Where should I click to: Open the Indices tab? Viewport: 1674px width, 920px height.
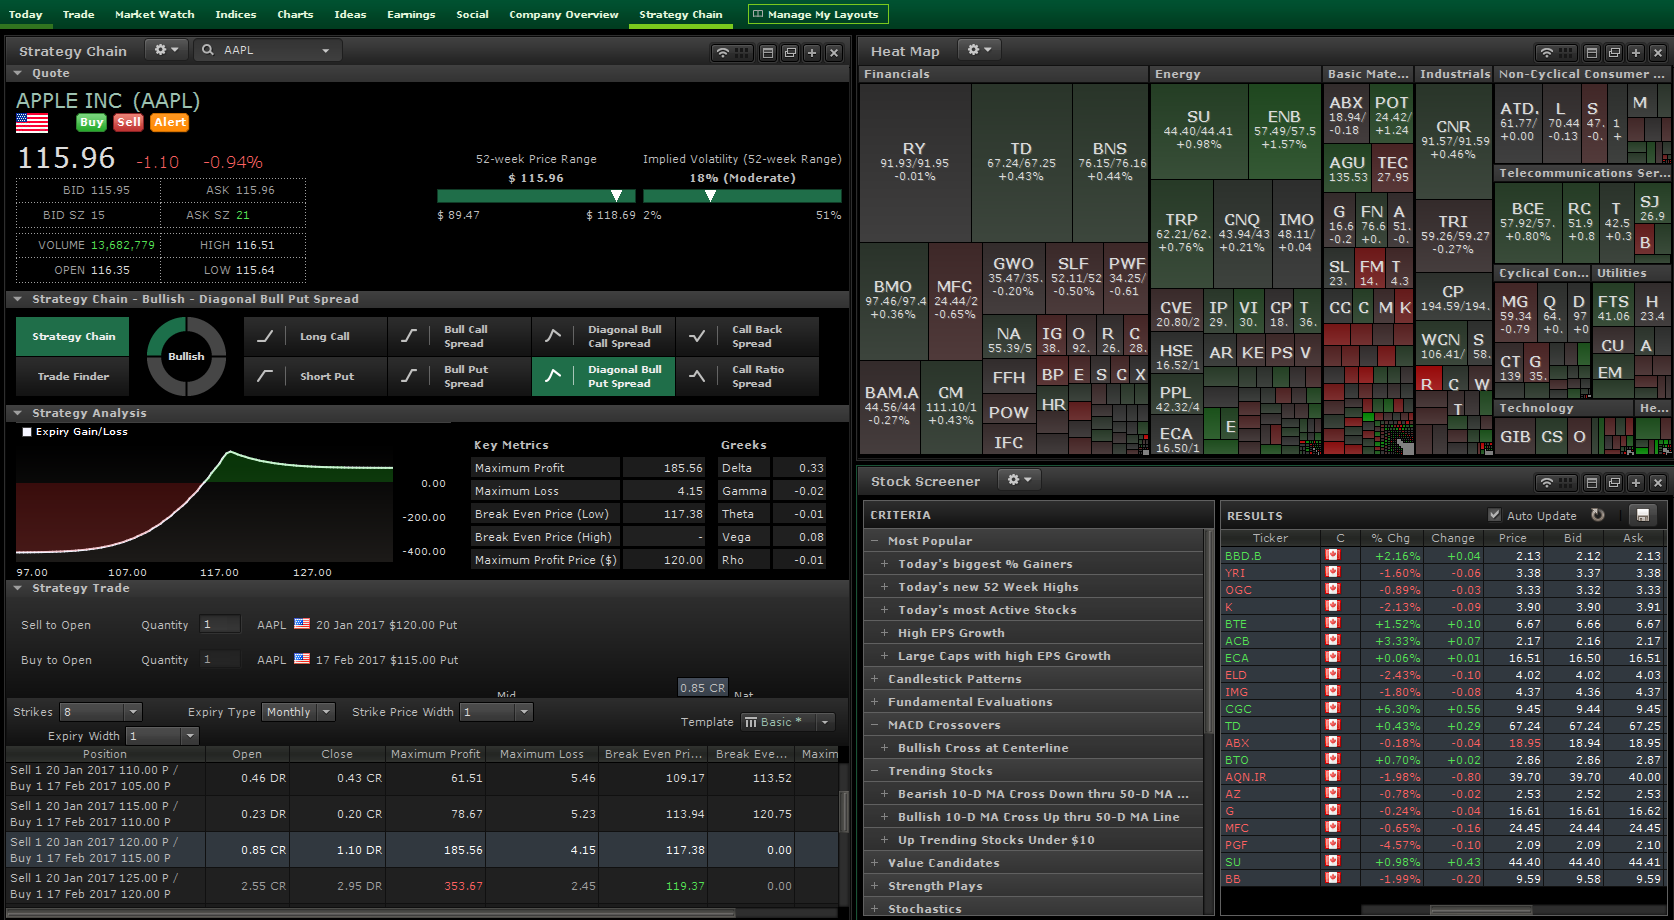click(235, 14)
